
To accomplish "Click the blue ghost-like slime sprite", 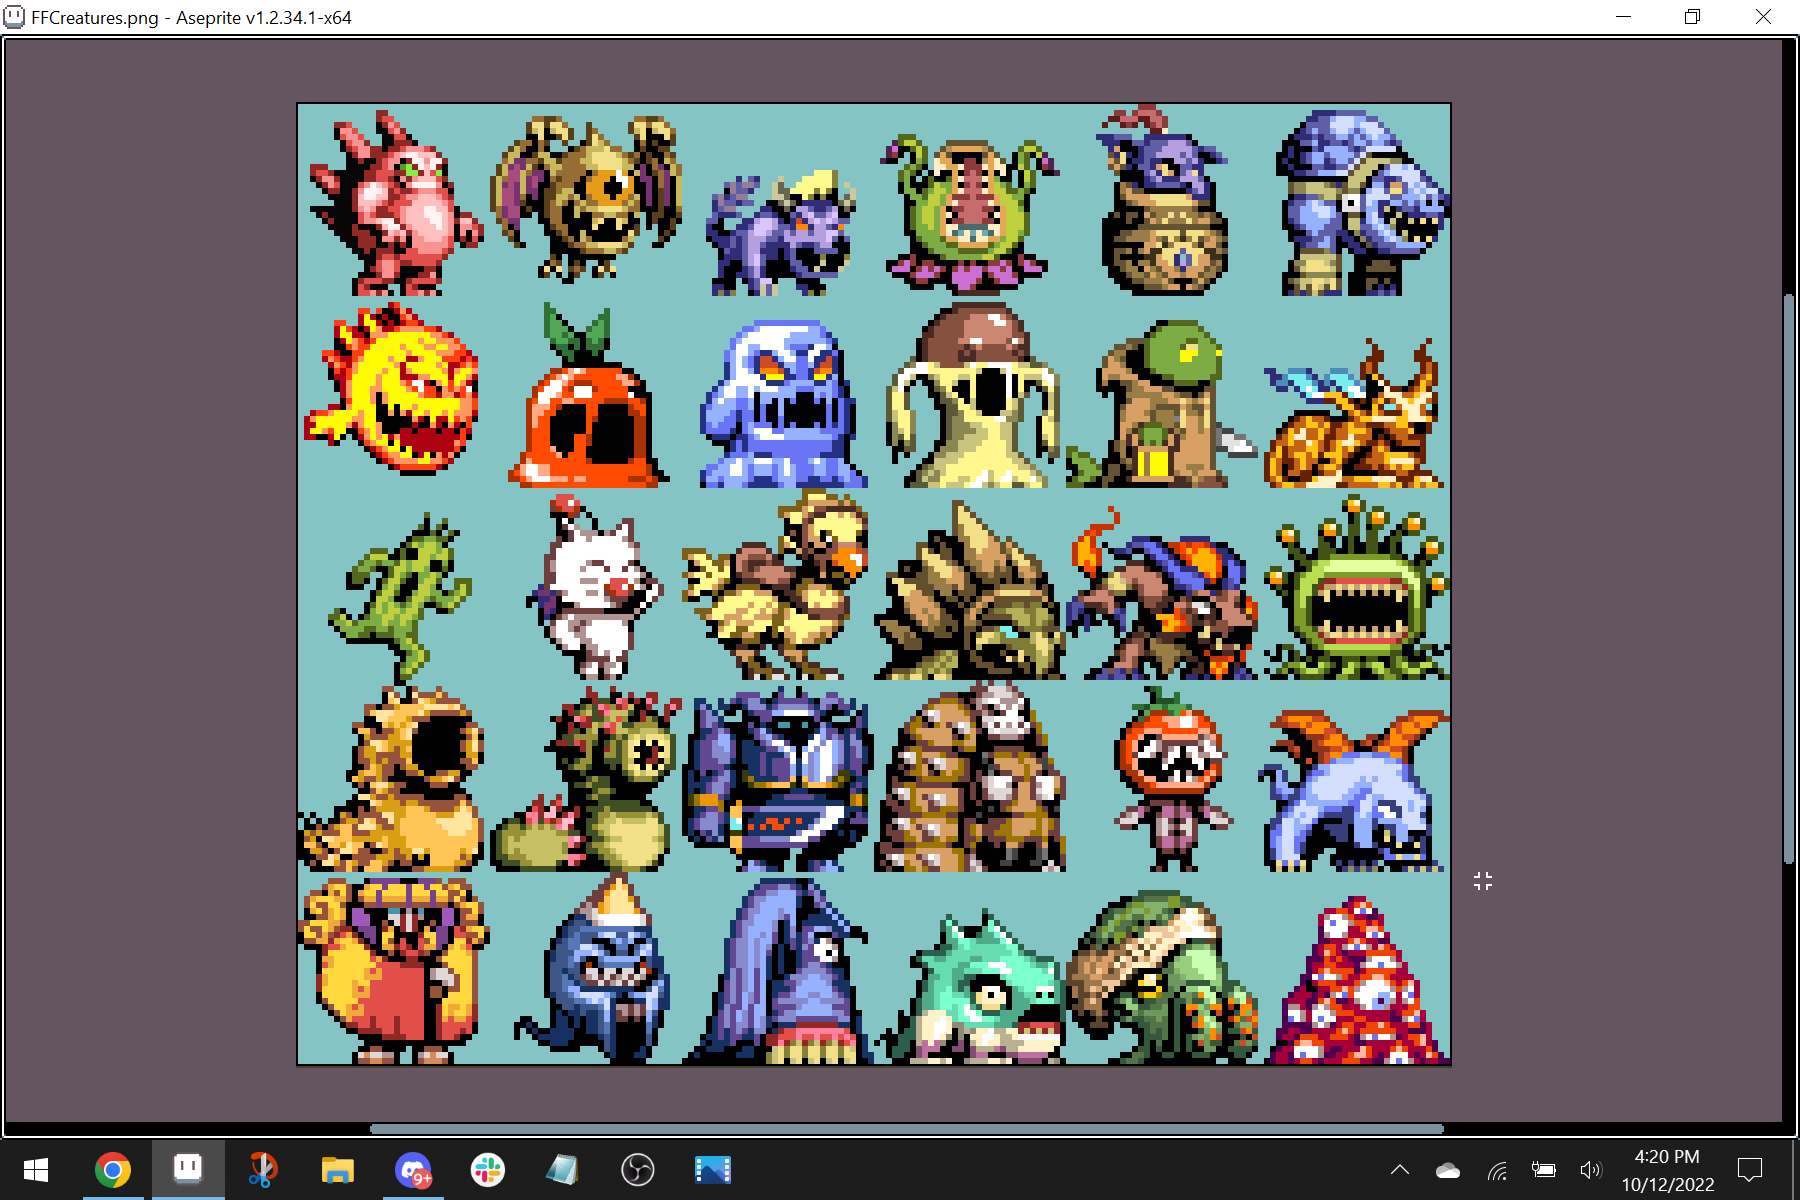I will [x=783, y=404].
